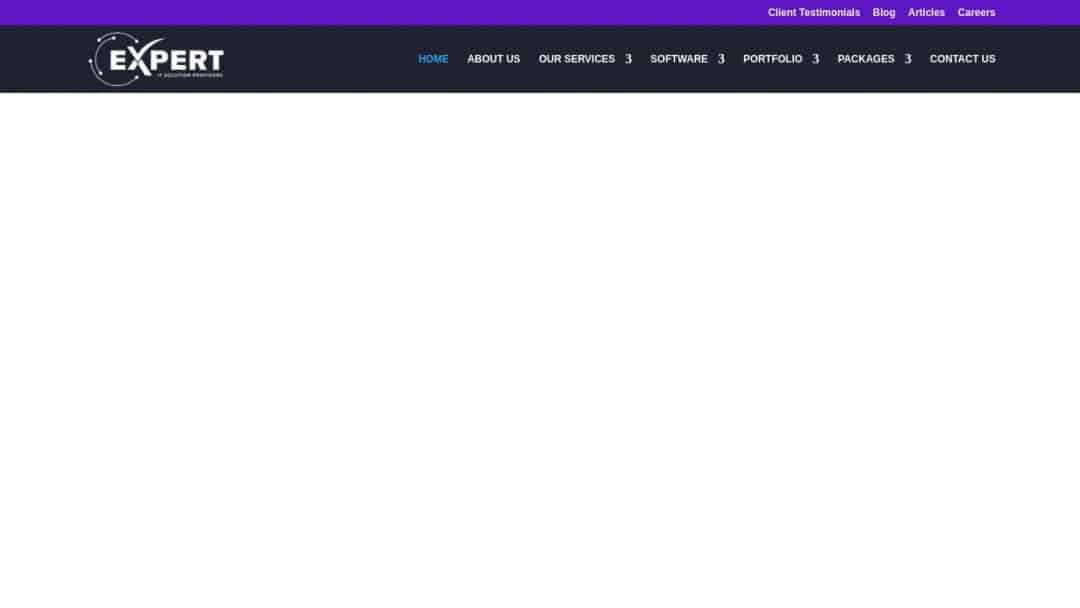Click the purple top announcement bar
Image resolution: width=1080 pixels, height=608 pixels.
400,12
